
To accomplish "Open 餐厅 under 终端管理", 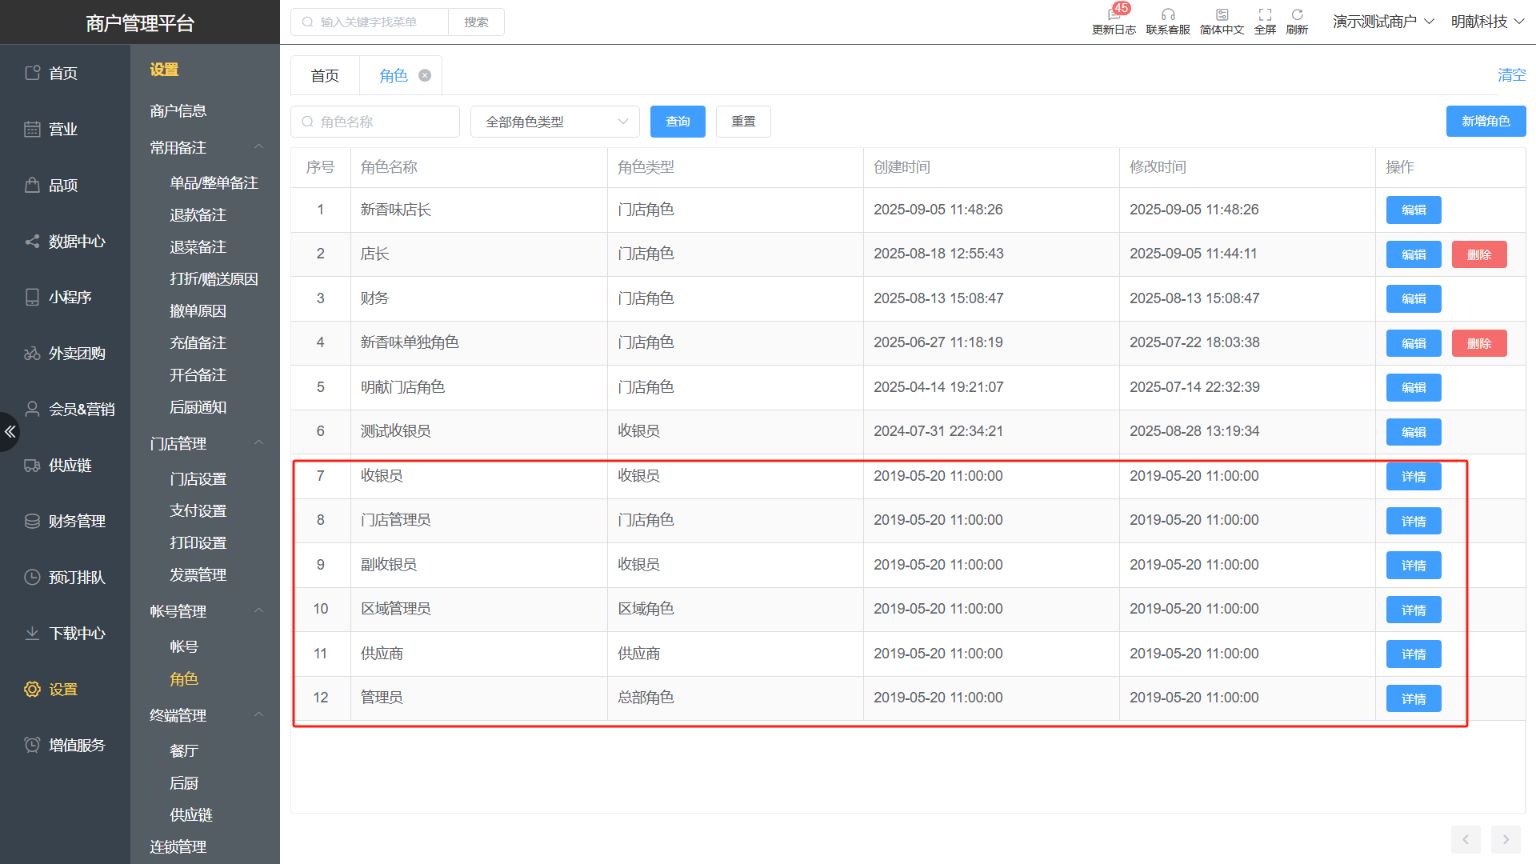I will coord(184,751).
